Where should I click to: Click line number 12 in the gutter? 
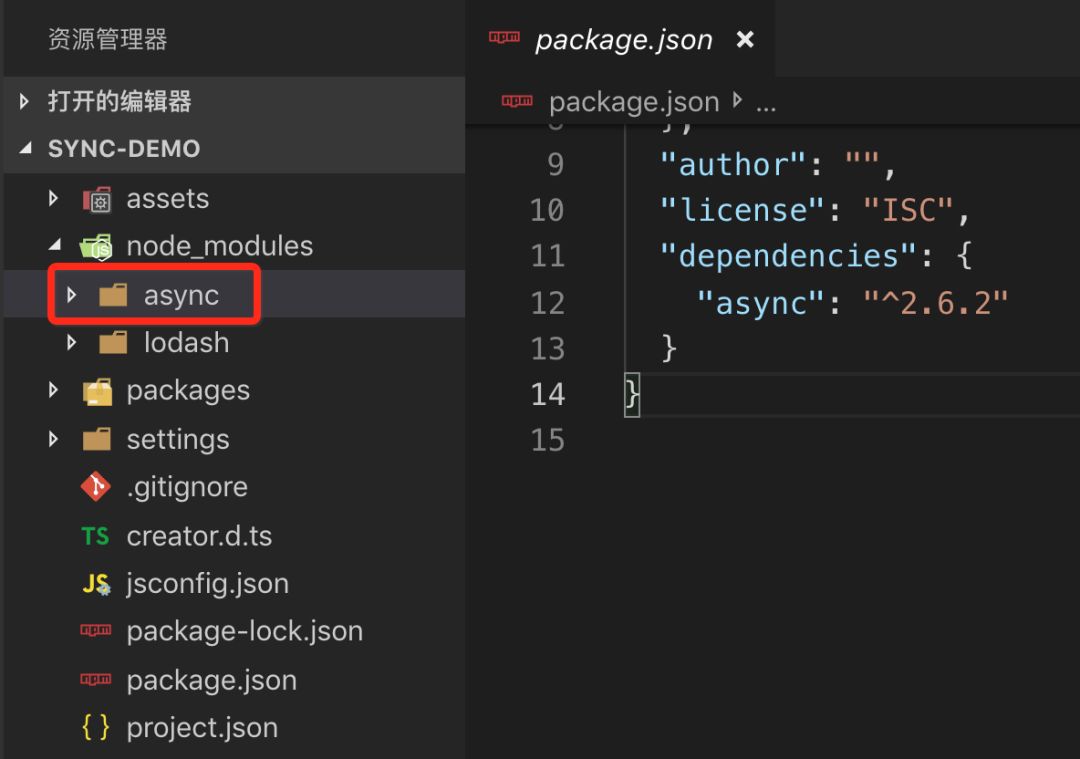click(548, 303)
